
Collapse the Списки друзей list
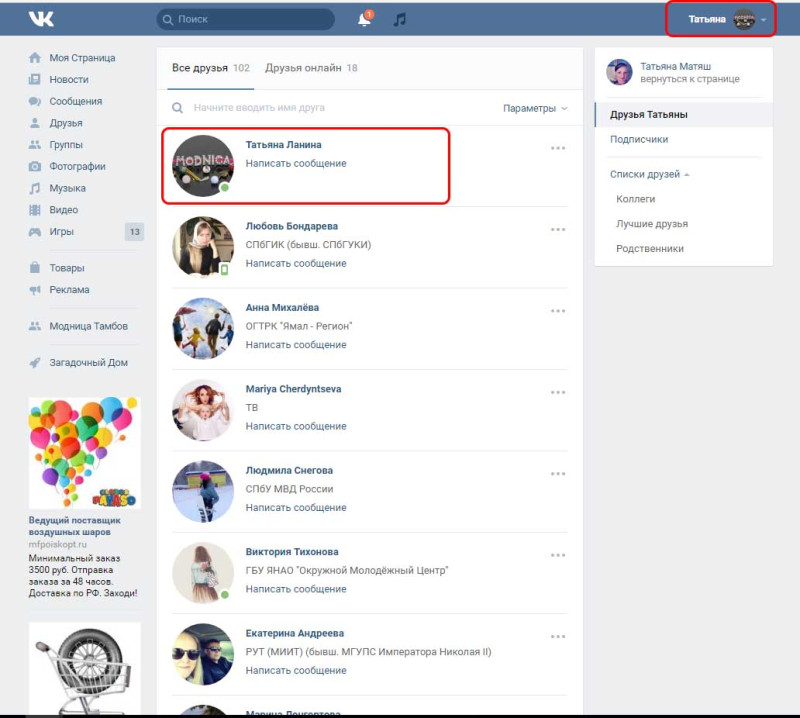(x=649, y=175)
